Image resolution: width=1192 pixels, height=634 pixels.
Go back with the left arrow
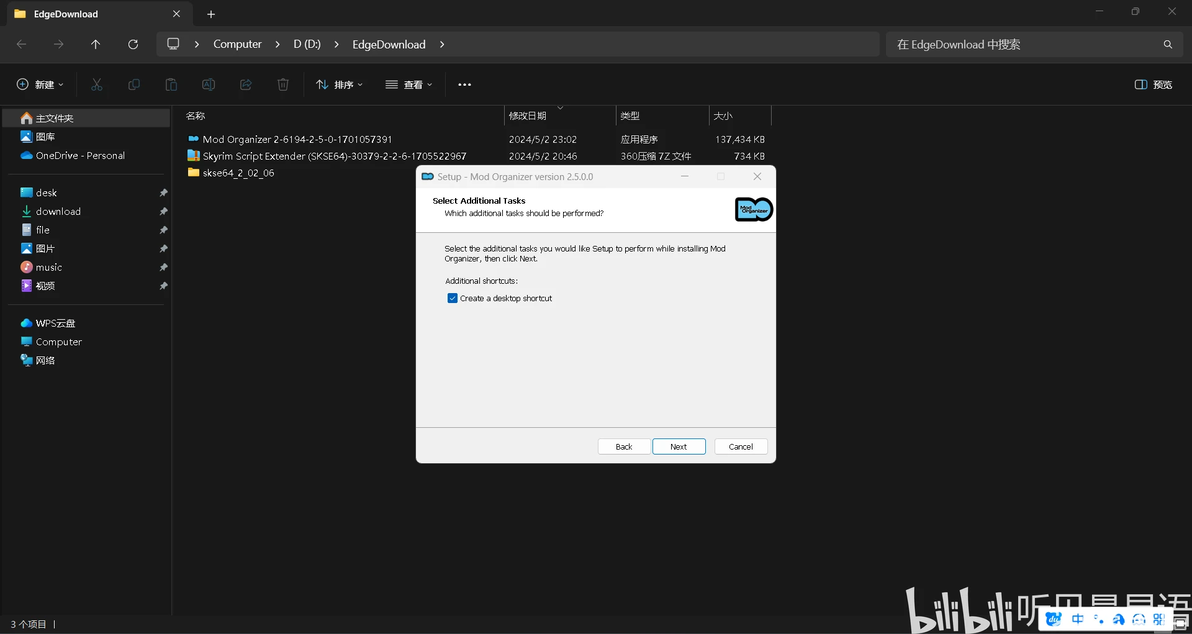21,44
